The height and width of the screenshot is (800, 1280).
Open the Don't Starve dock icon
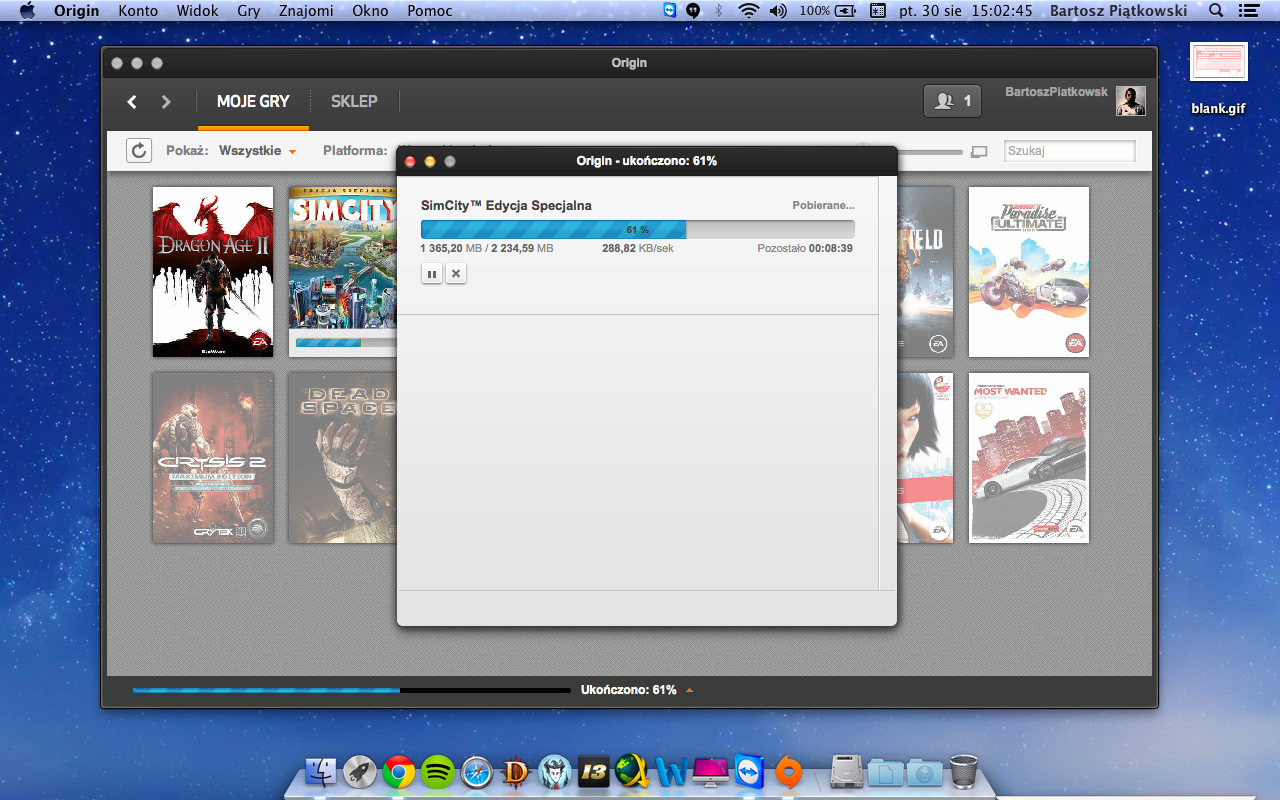(x=555, y=771)
